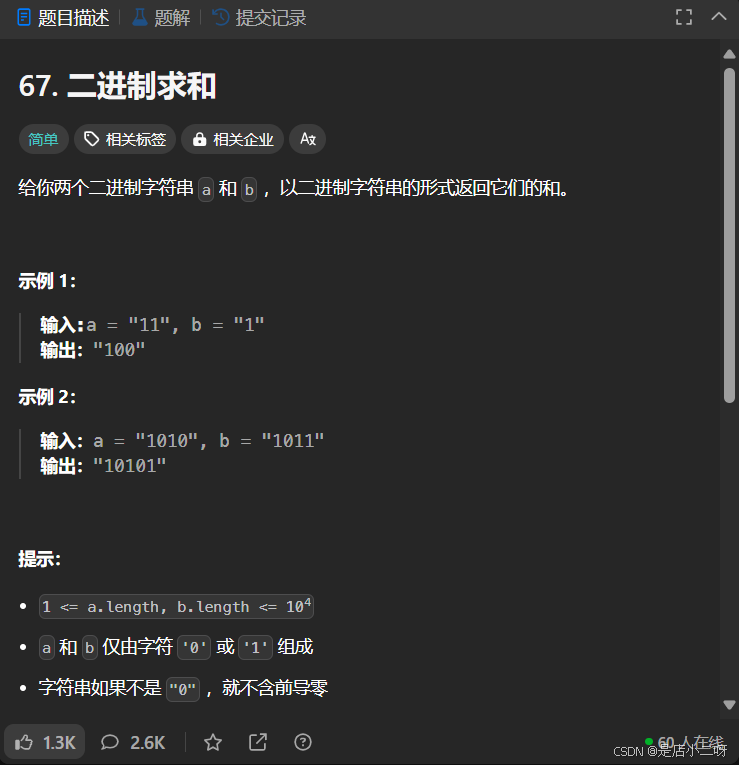Open the comments showing 2.6K
The image size is (739, 765).
(133, 743)
